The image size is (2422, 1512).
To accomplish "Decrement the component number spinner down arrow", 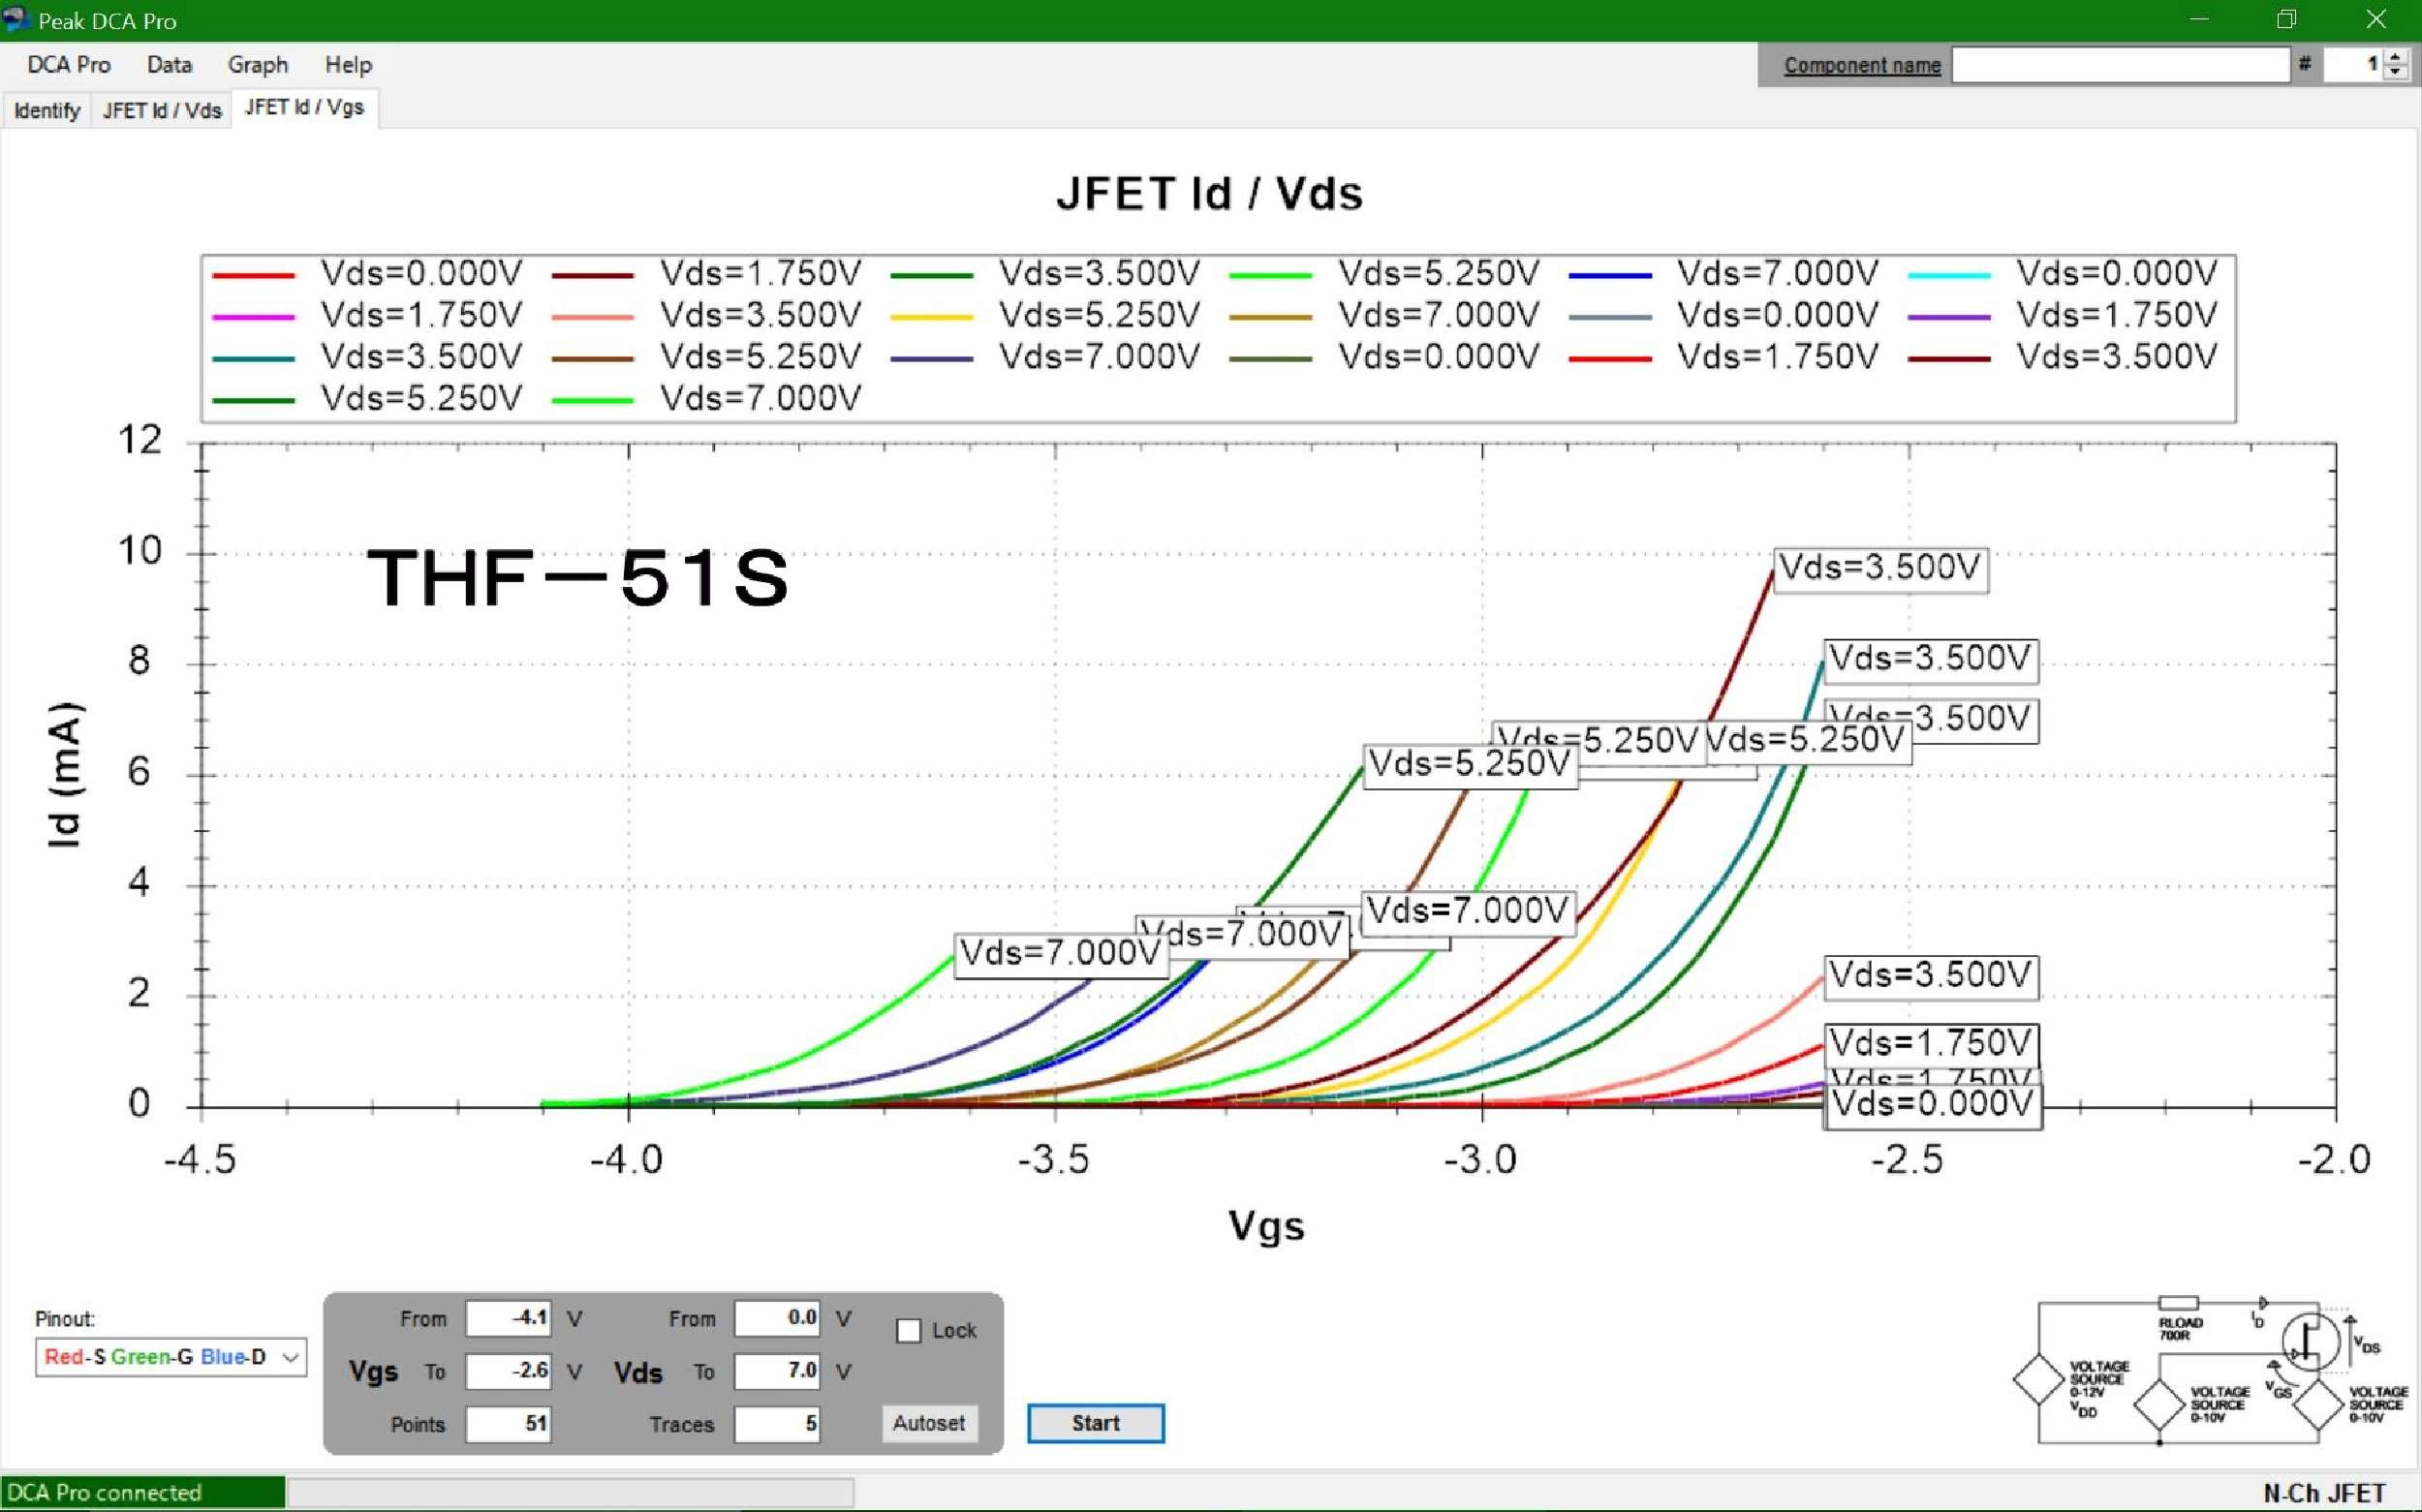I will 2395,72.
